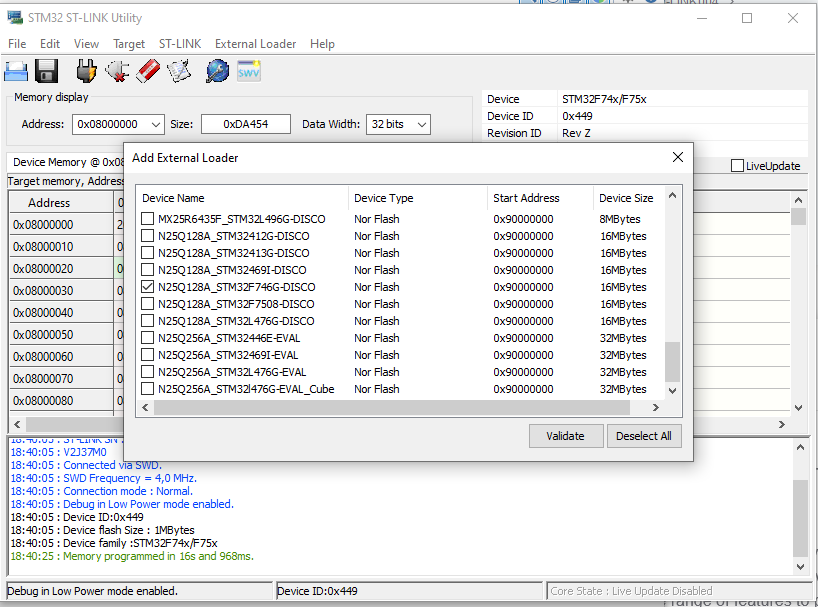The image size is (818, 607).
Task: Launch the SWV viewer icon
Action: point(248,71)
